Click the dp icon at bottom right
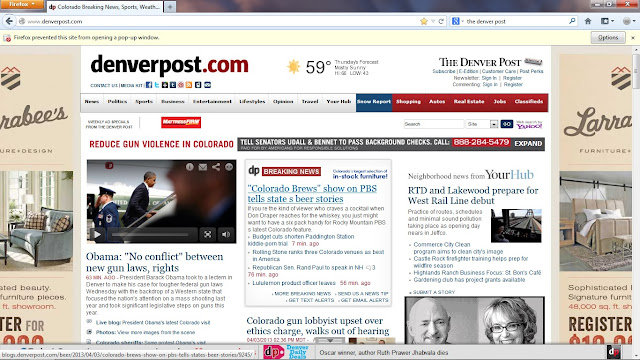Image resolution: width=640 pixels, height=360 pixels. click(x=613, y=352)
